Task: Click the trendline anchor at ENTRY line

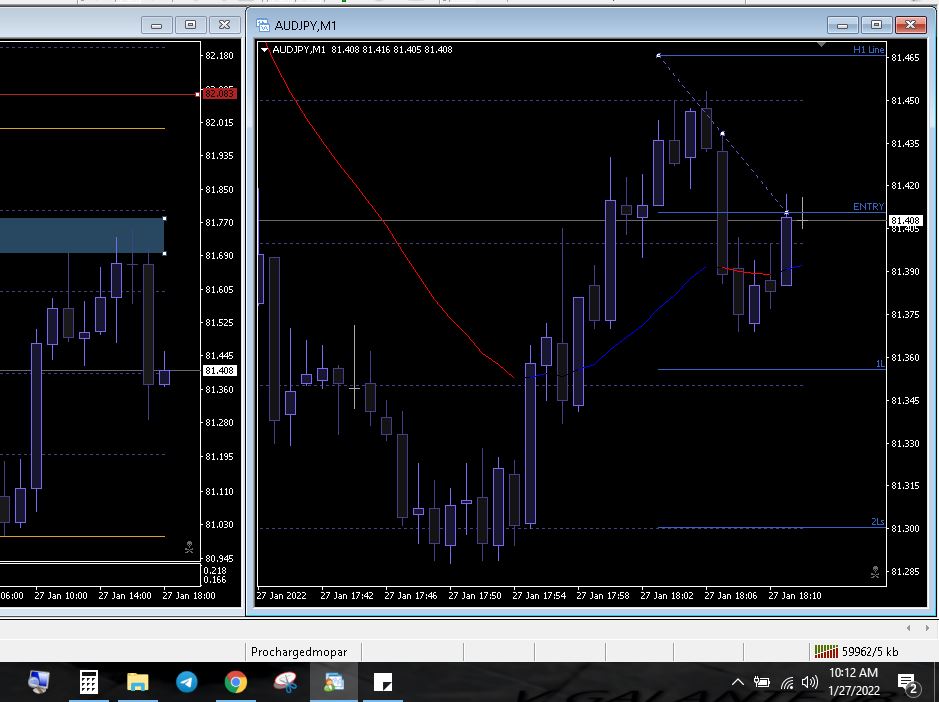Action: click(x=786, y=213)
